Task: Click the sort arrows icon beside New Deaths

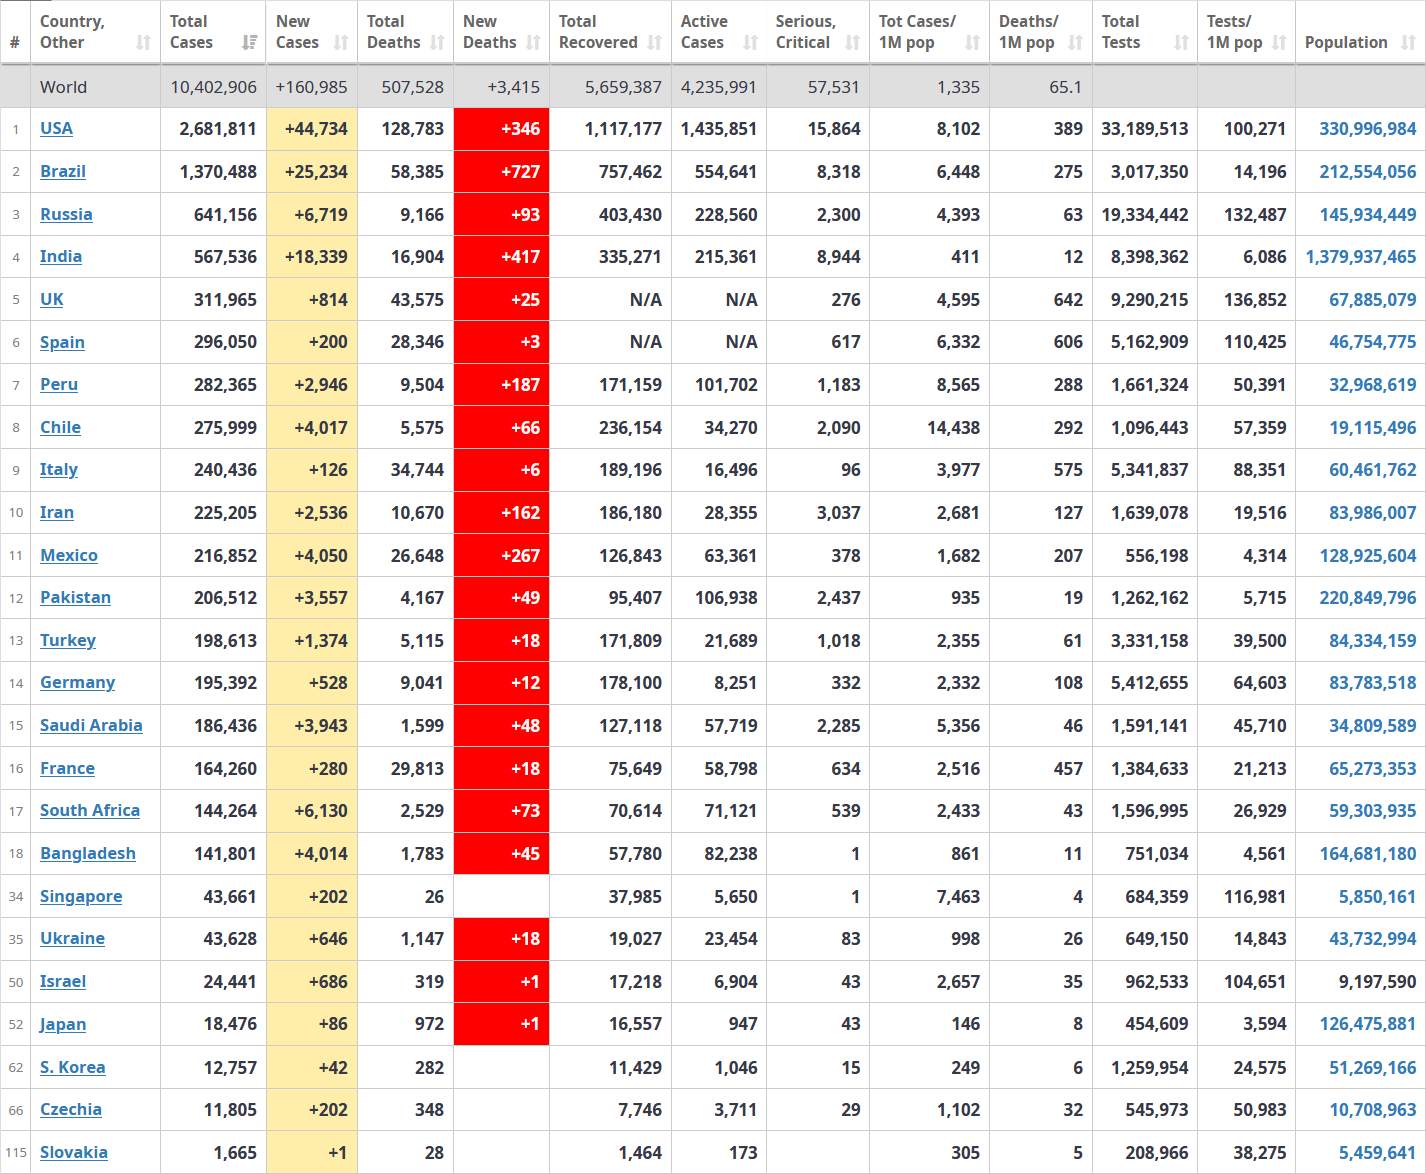Action: click(x=533, y=43)
